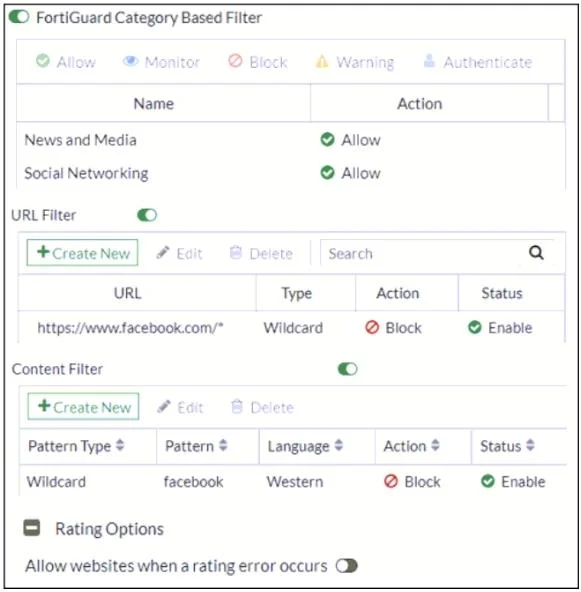
Task: Click Enable status icon in URL Filter row
Action: click(475, 327)
